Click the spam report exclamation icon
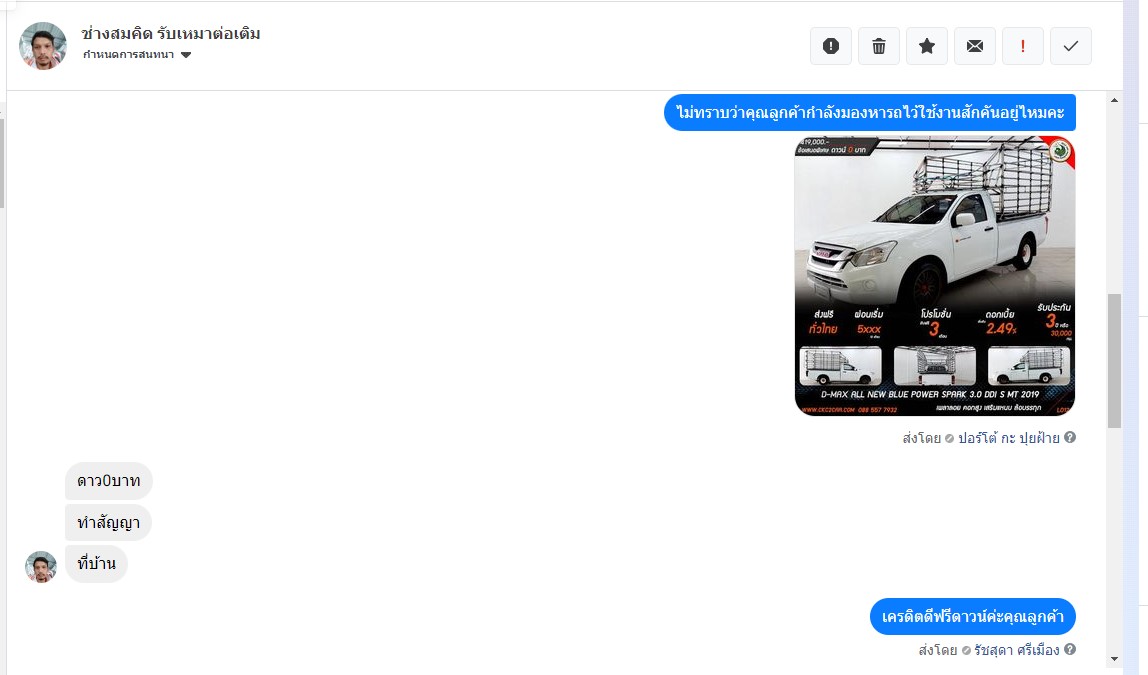 [830, 46]
